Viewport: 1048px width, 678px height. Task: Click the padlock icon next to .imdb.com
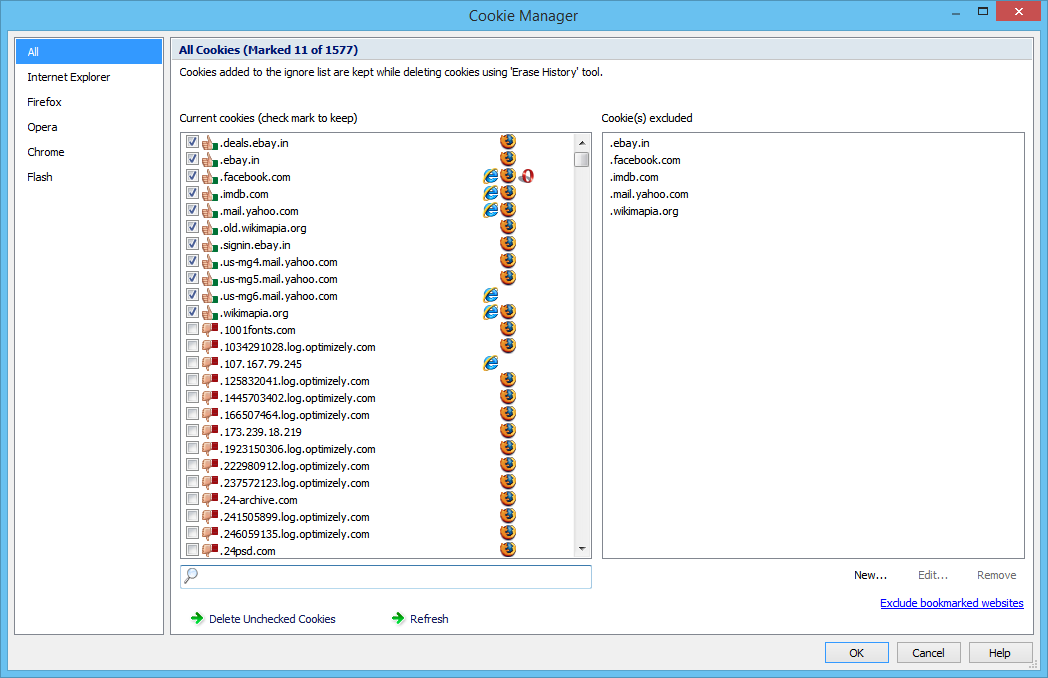pyautogui.click(x=206, y=192)
